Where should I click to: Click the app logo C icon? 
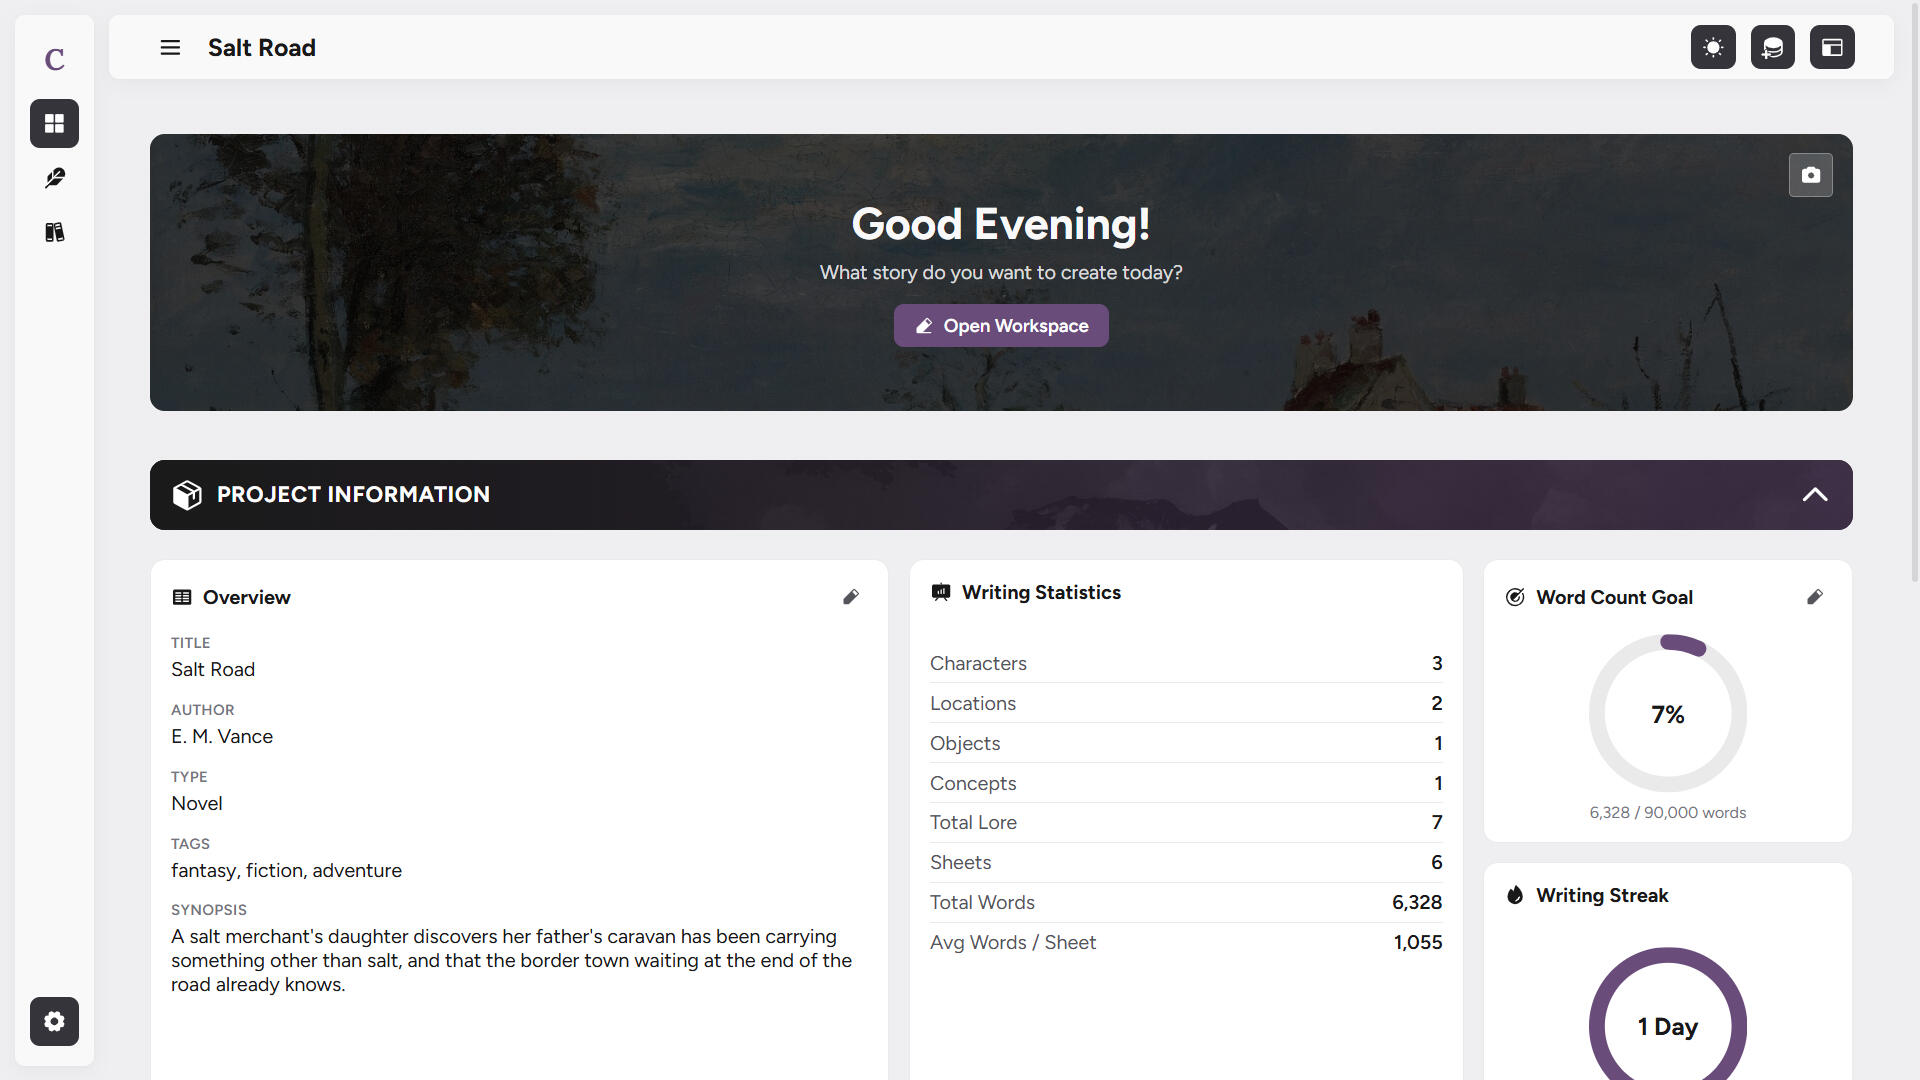[54, 60]
